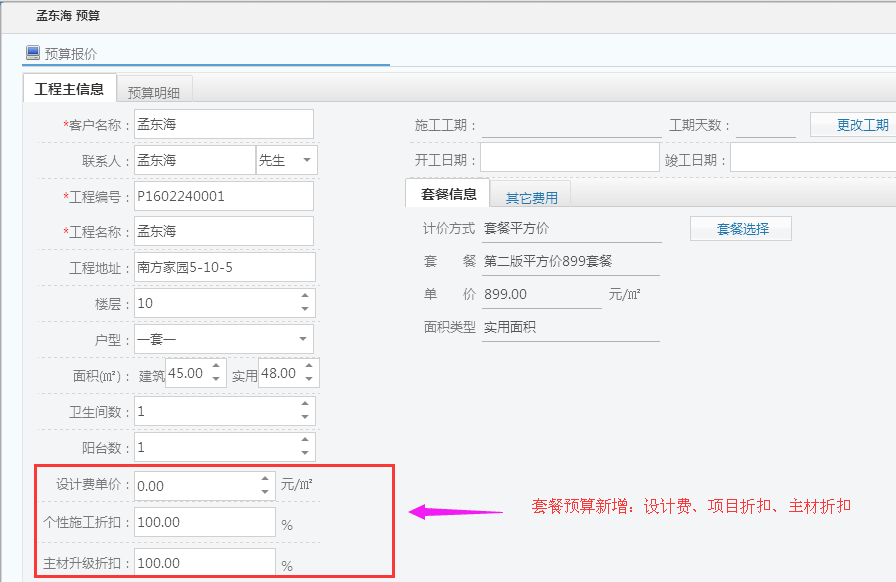Click the 预算报价 panel icon
The image size is (896, 582).
[x=33, y=53]
